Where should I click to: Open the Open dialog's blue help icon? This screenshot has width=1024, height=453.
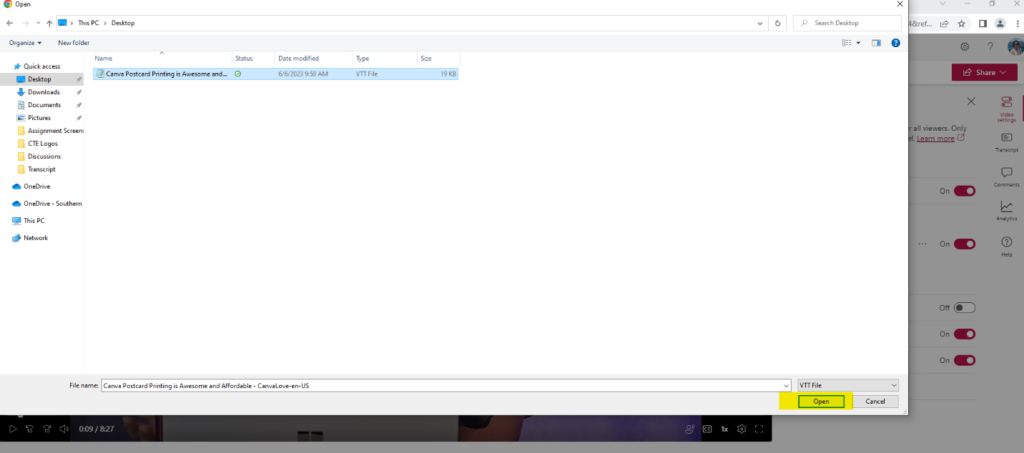(x=896, y=43)
